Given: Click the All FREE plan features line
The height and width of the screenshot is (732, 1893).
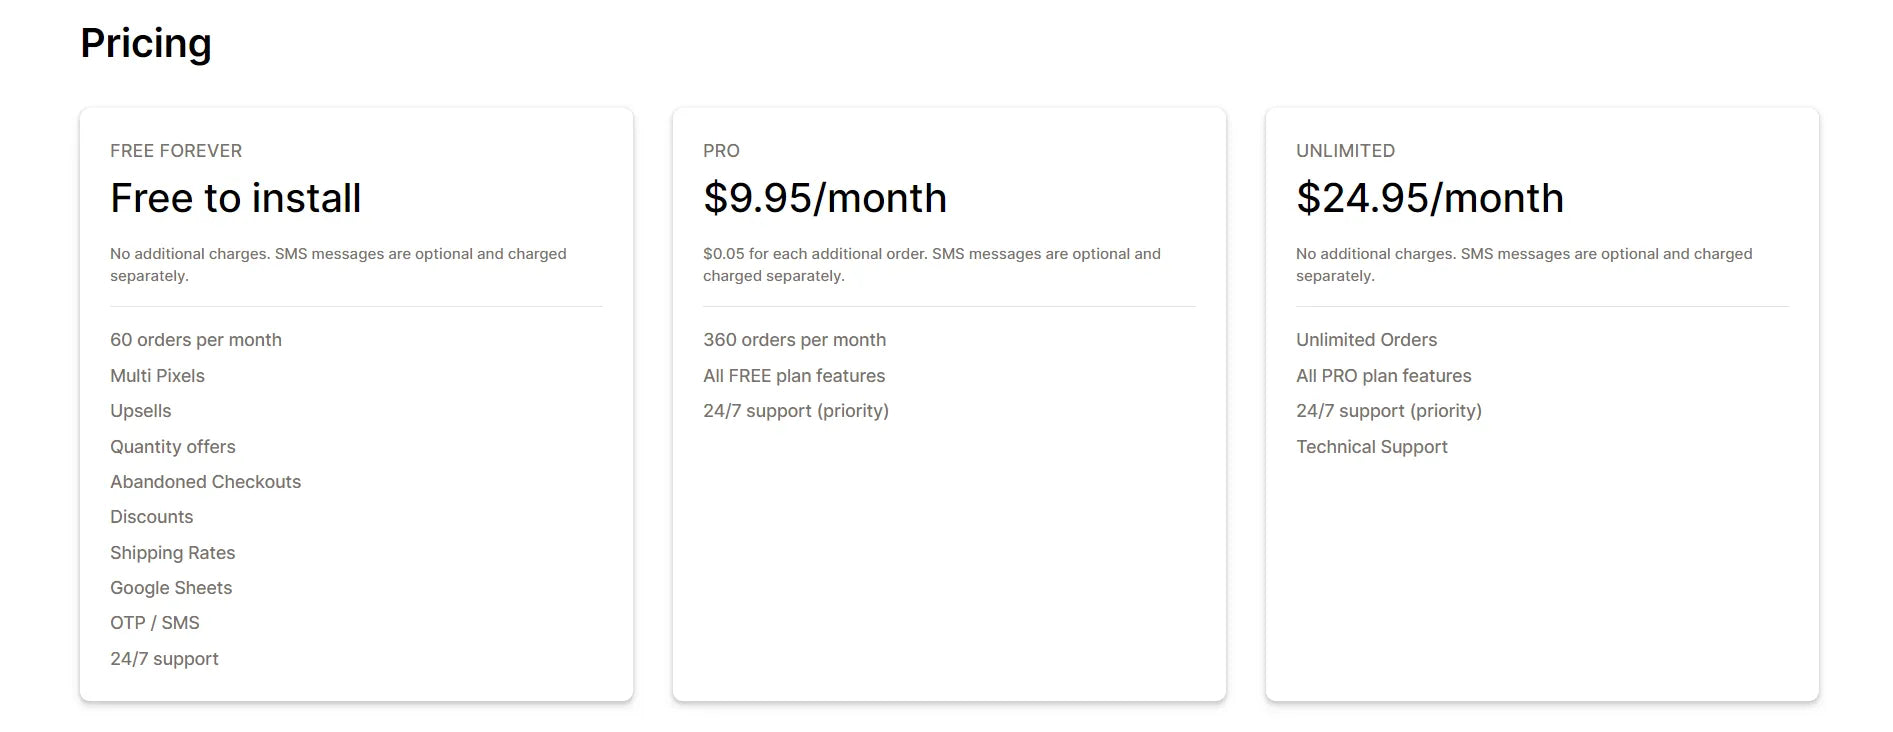Looking at the screenshot, I should (x=794, y=376).
